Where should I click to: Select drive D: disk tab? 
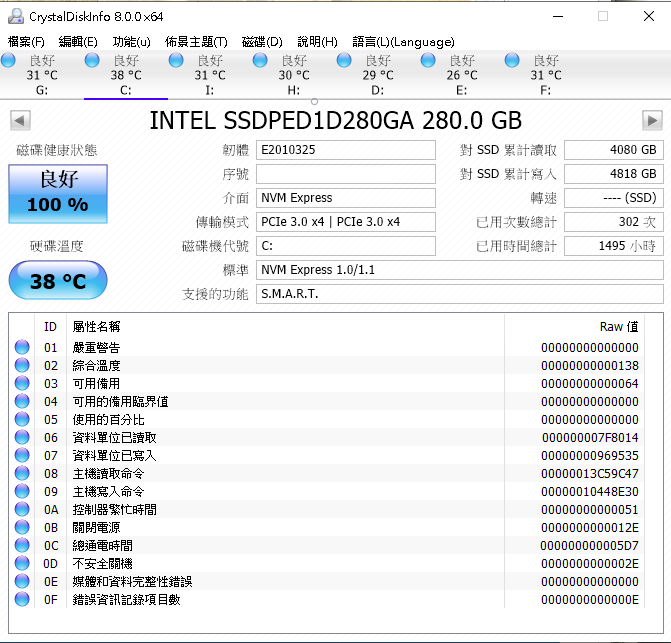pos(377,75)
